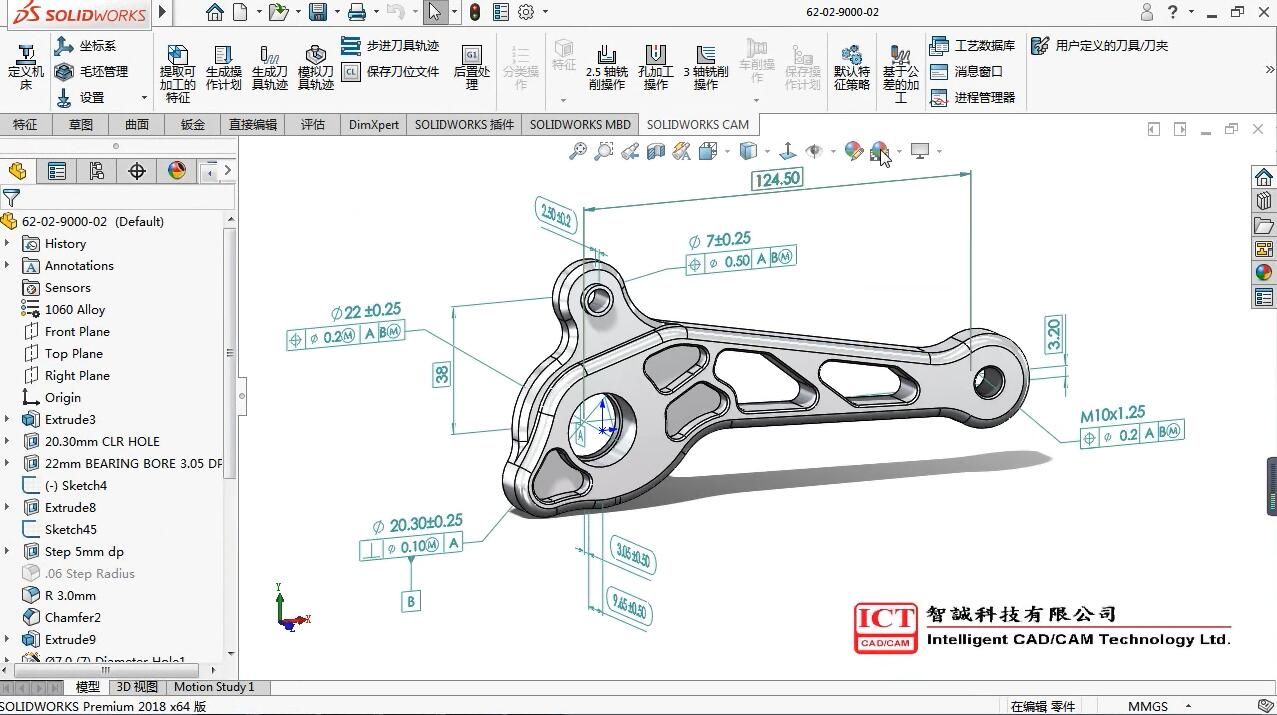Click the Home icon in top toolbar
Screen dimensions: 1277x715
(214, 12)
